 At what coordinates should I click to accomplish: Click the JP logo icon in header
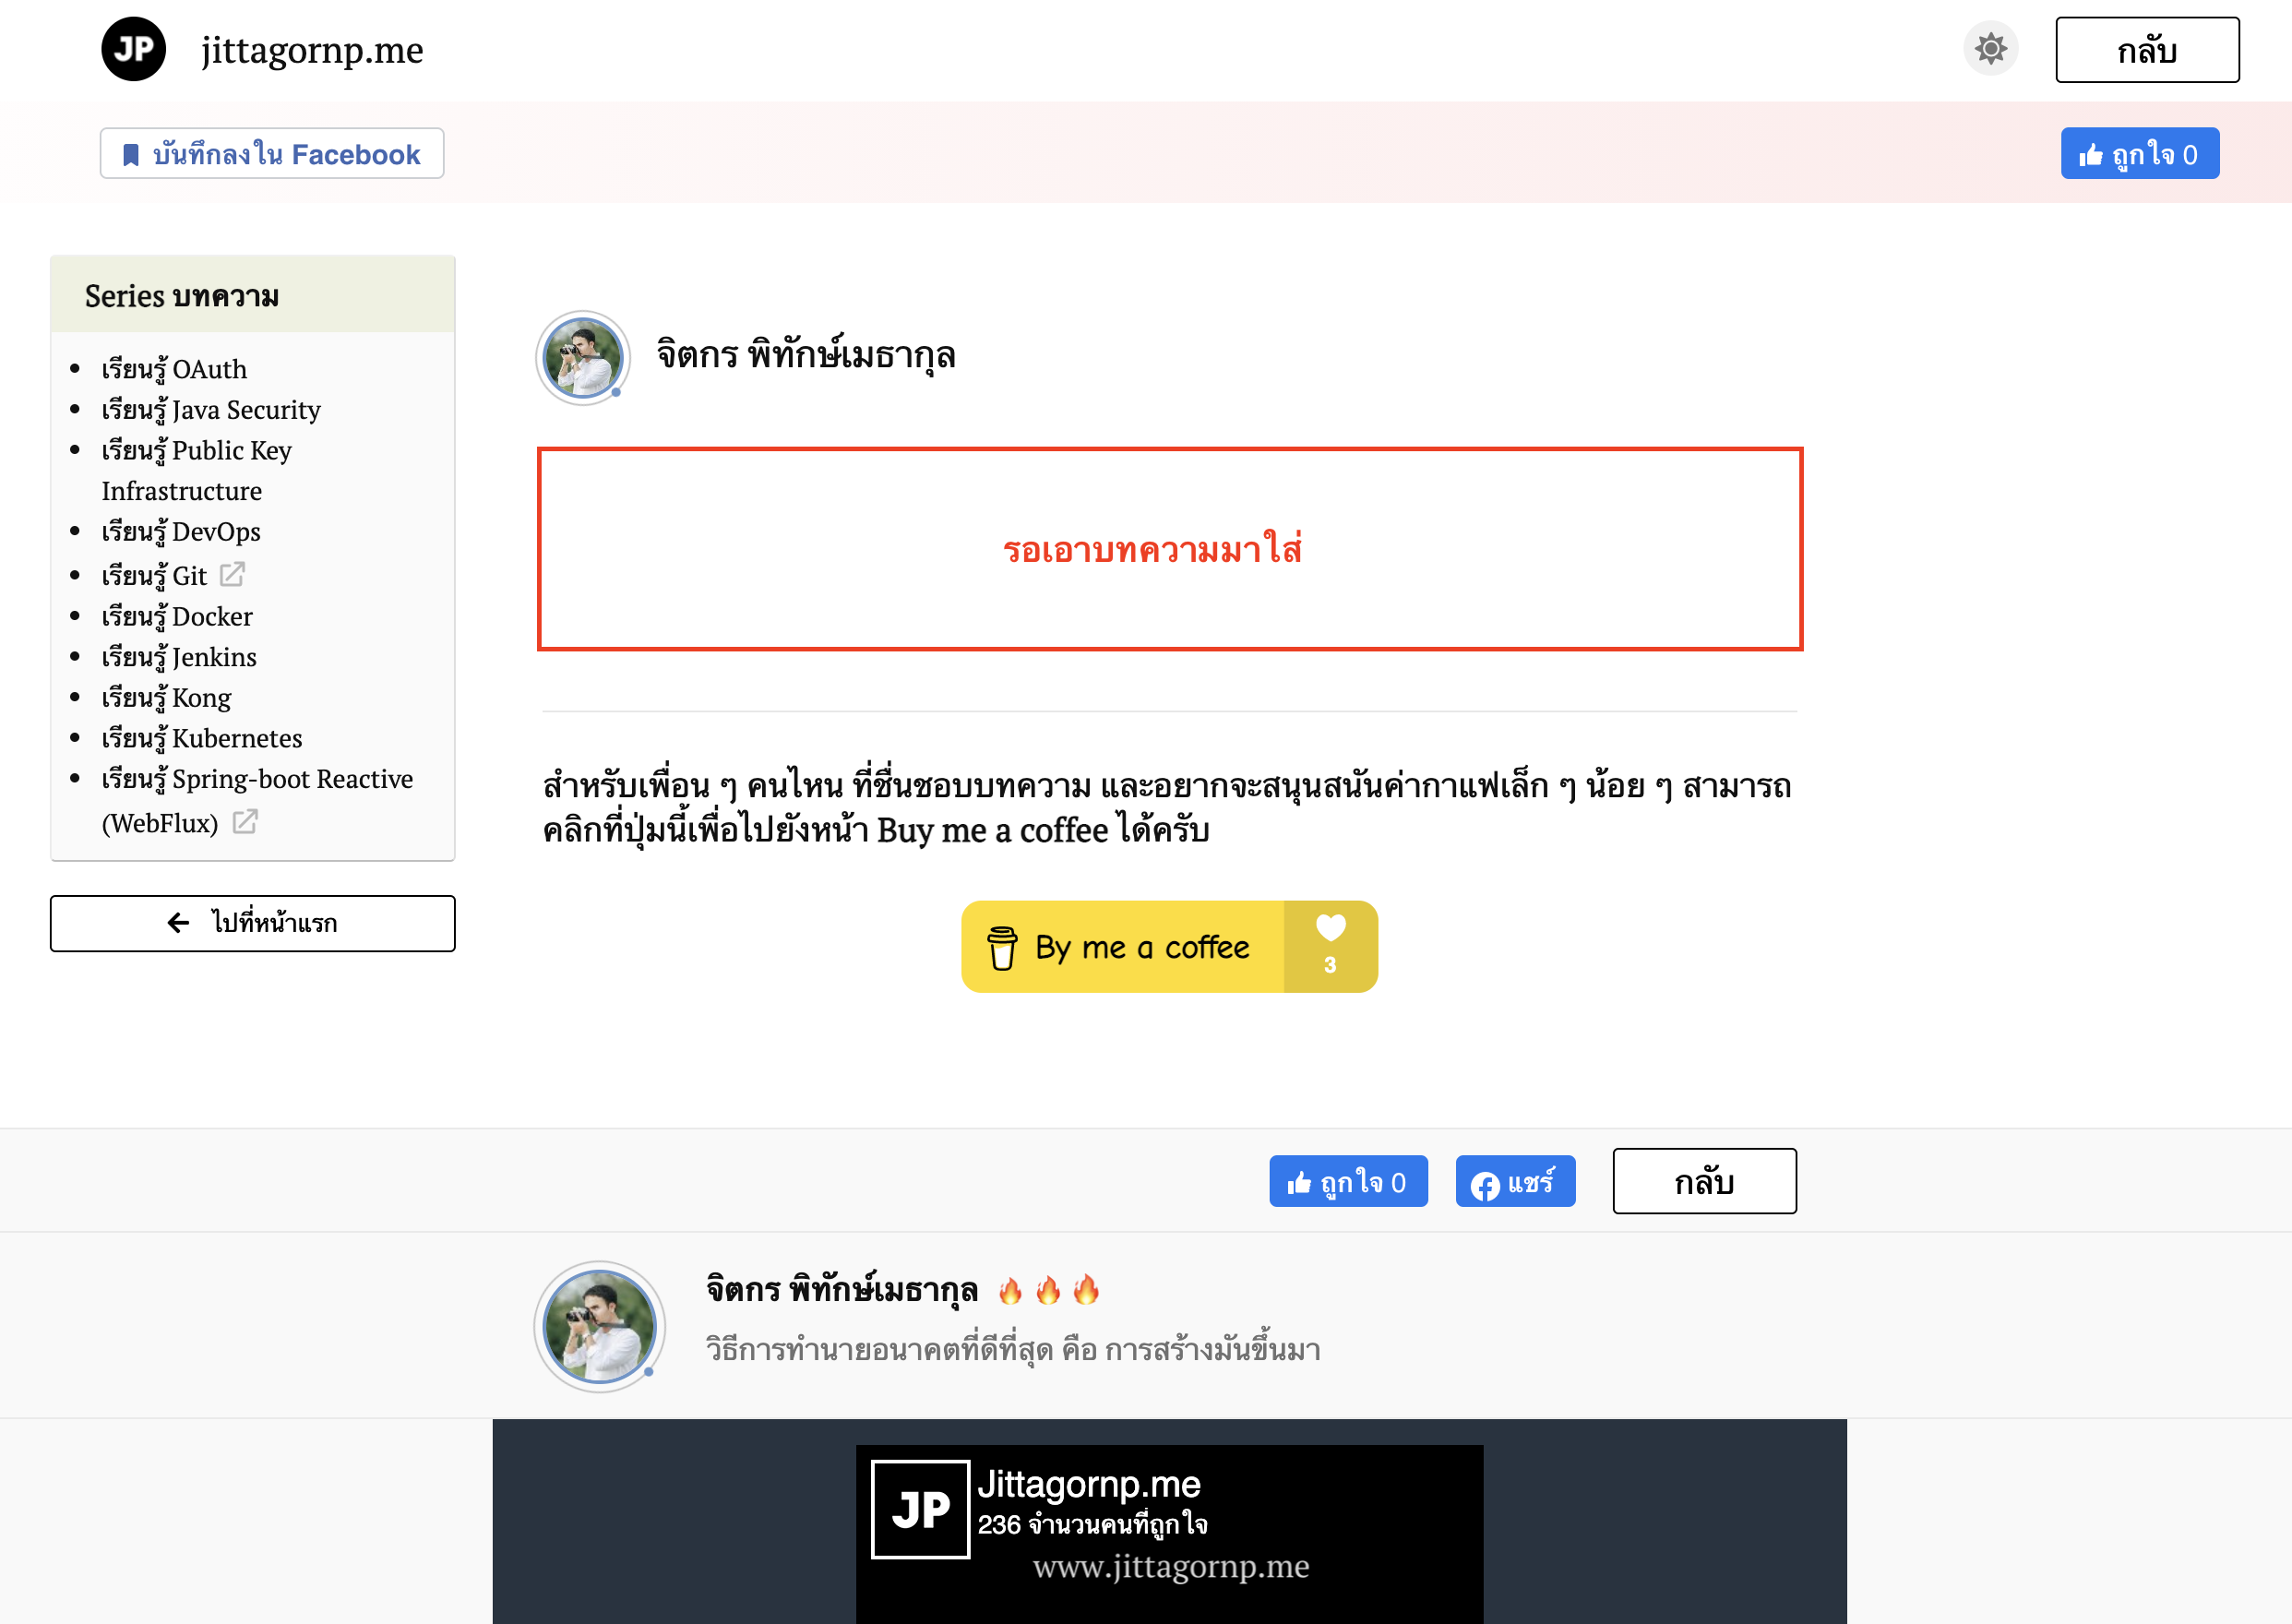click(x=133, y=49)
